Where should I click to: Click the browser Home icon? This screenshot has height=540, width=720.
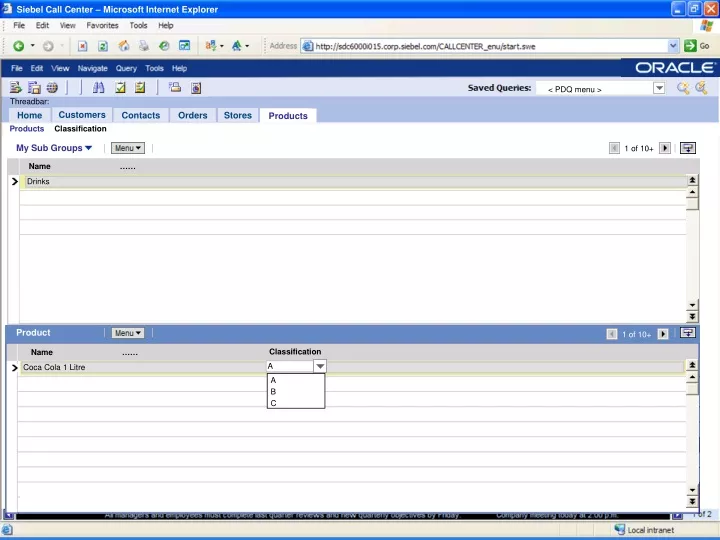pyautogui.click(x=124, y=46)
